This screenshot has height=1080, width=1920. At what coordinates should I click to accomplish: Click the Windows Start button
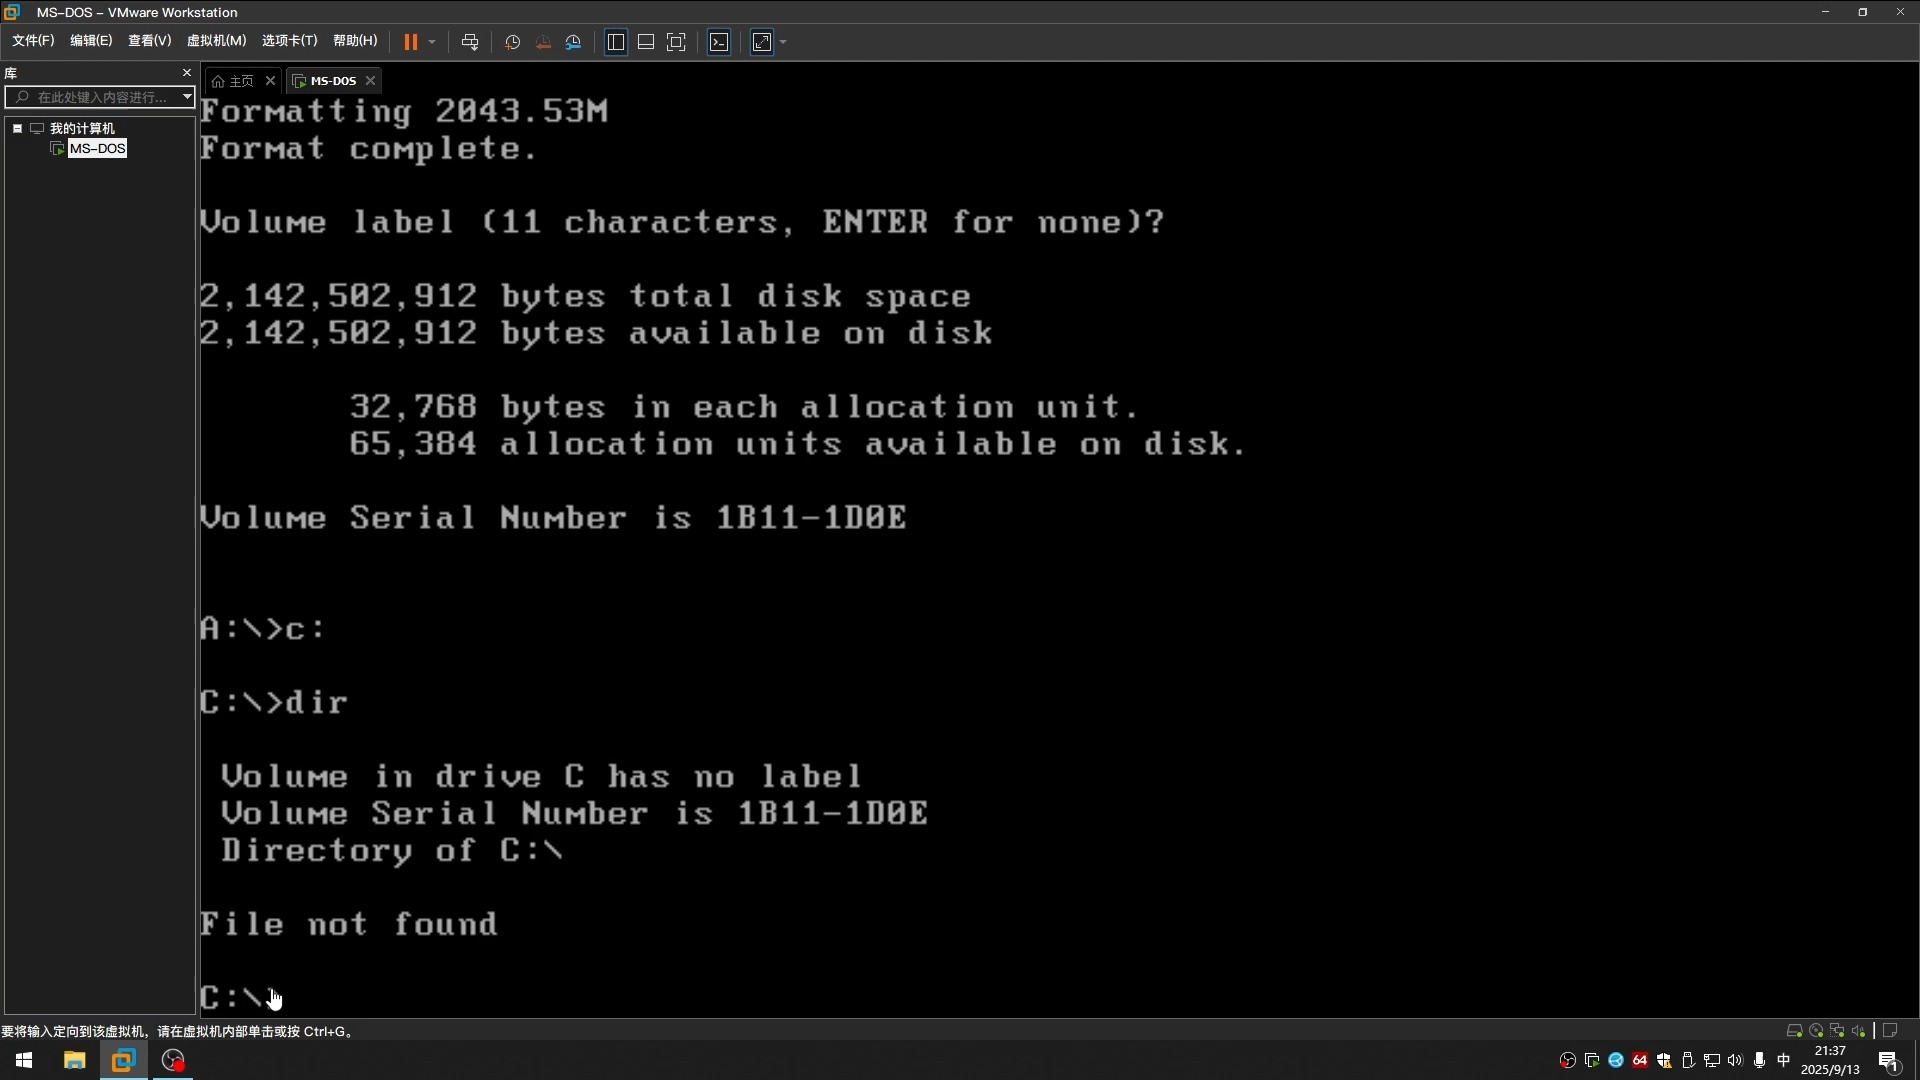coord(22,1060)
